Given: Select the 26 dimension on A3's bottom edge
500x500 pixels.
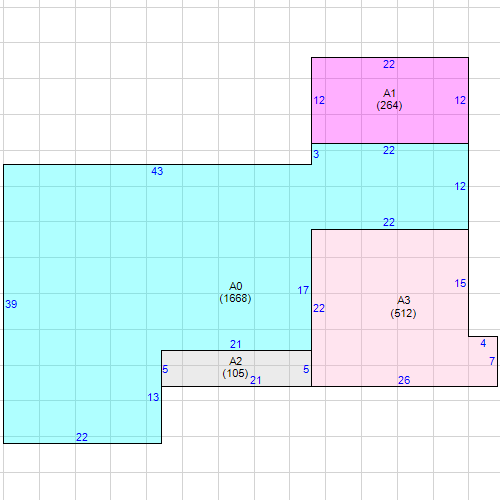Looking at the screenshot, I should click(x=404, y=380).
